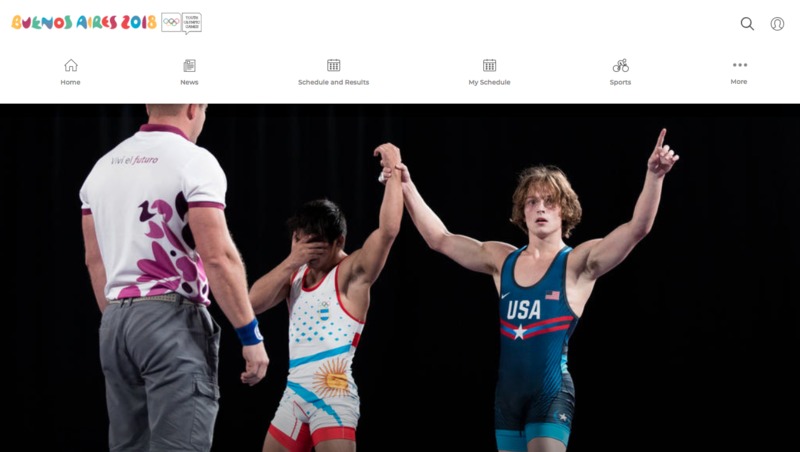Click the user profile account icon

[777, 23]
